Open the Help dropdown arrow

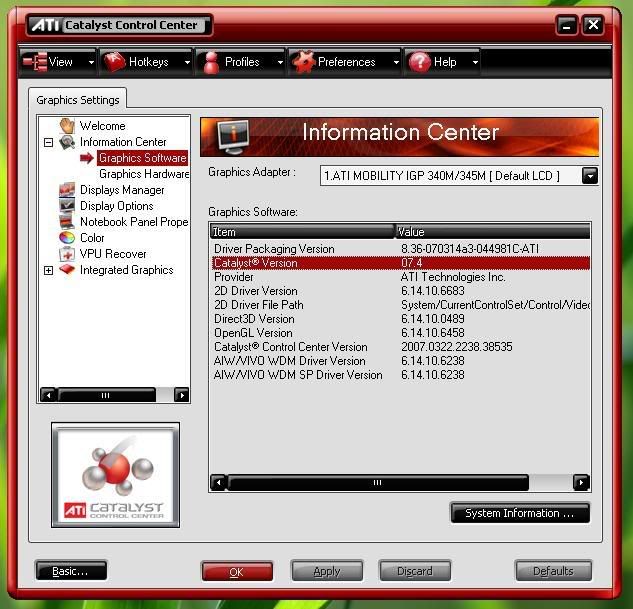[476, 62]
